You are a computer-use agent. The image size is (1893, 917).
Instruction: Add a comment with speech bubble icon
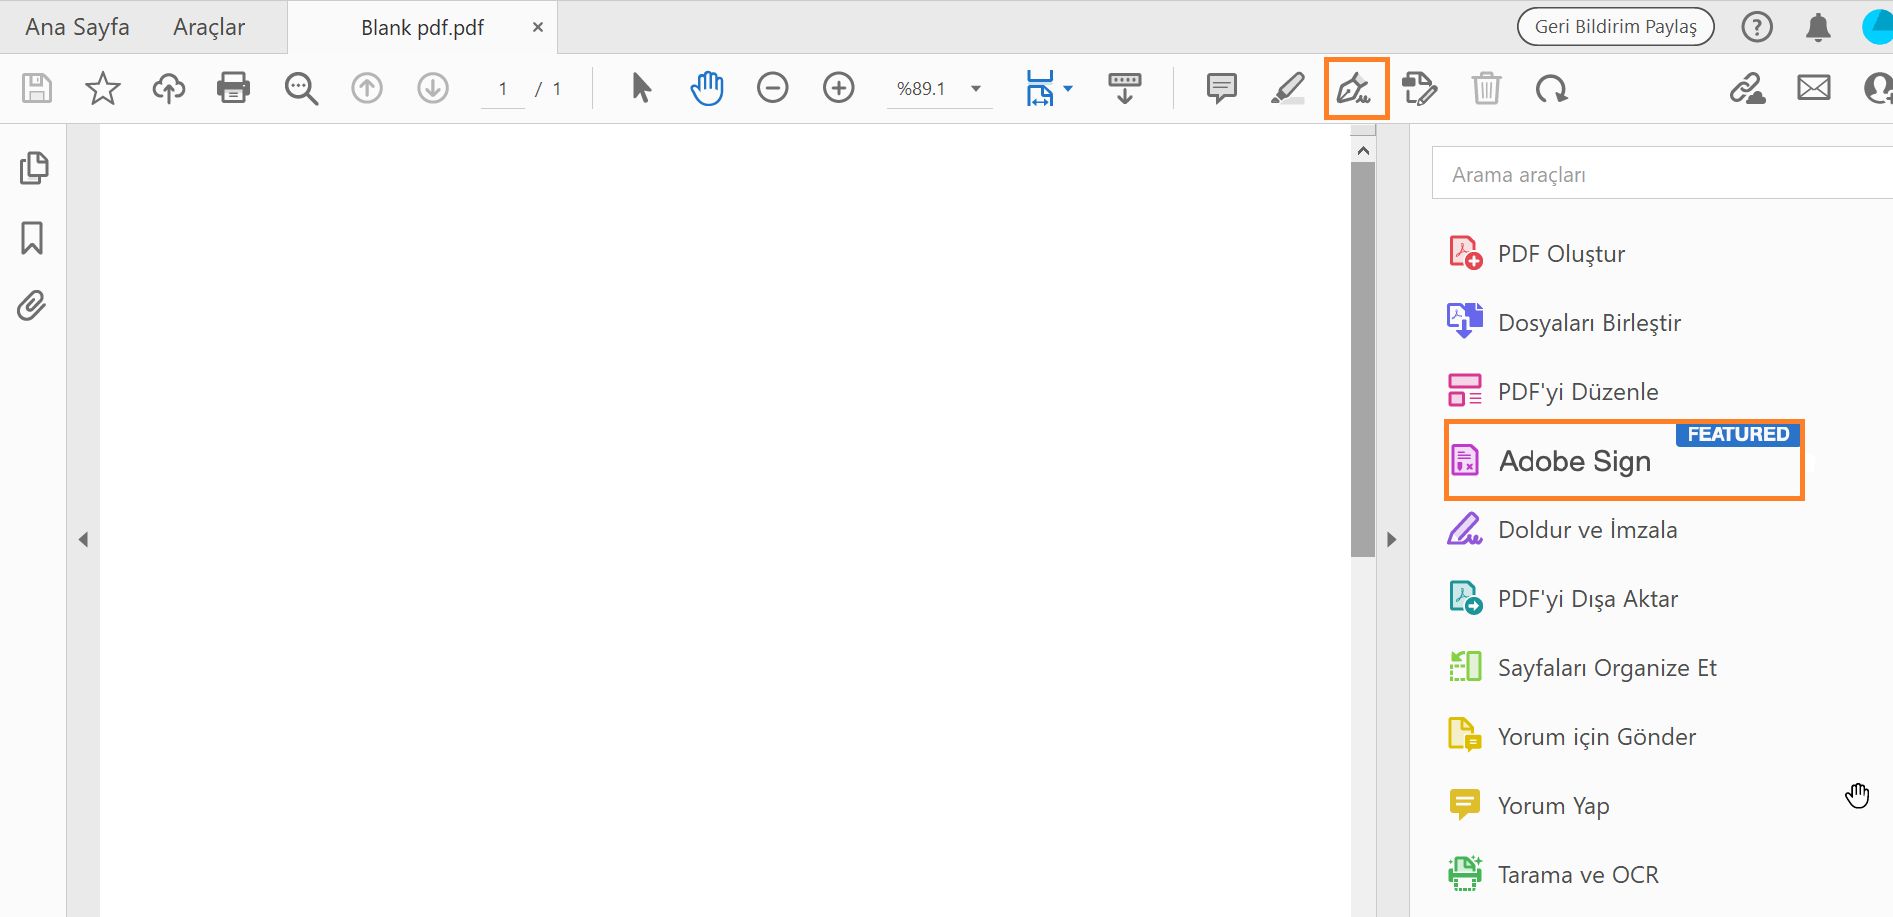tap(1221, 88)
